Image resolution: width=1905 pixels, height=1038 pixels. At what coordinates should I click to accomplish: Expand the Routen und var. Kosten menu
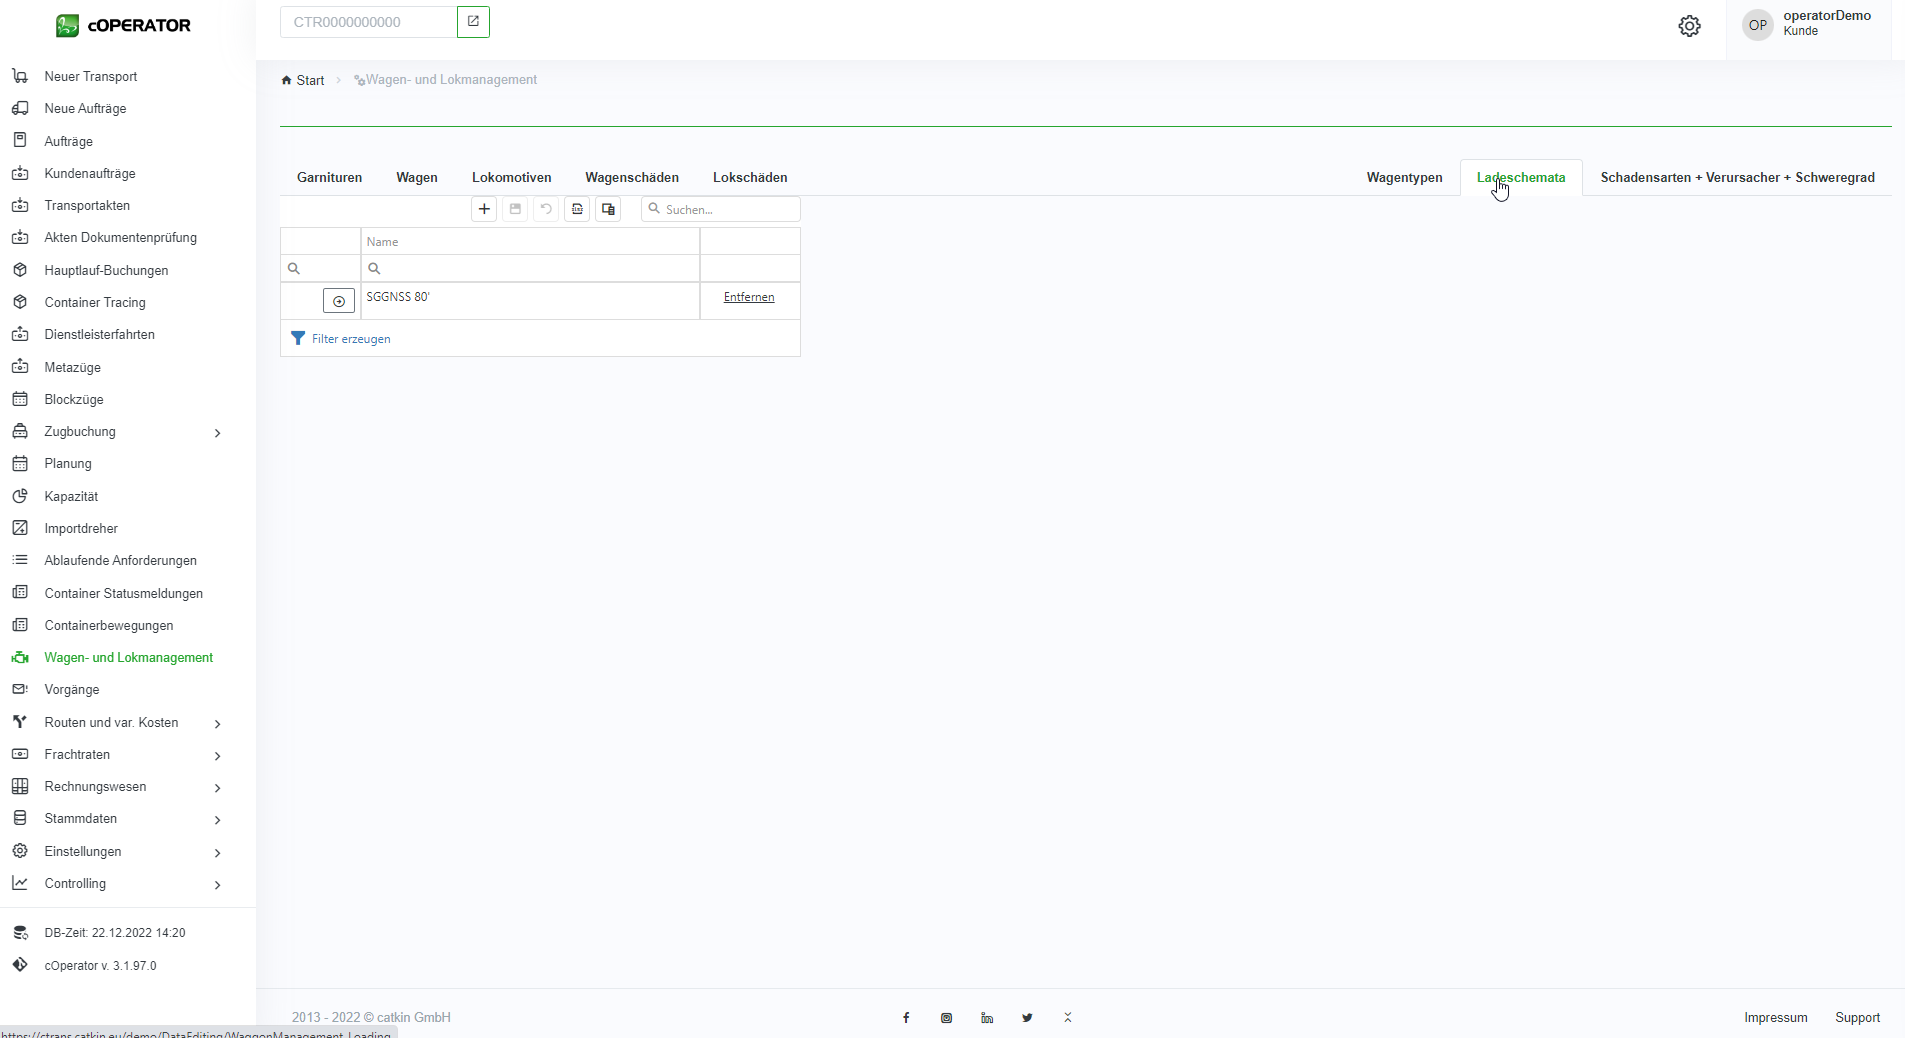point(217,723)
